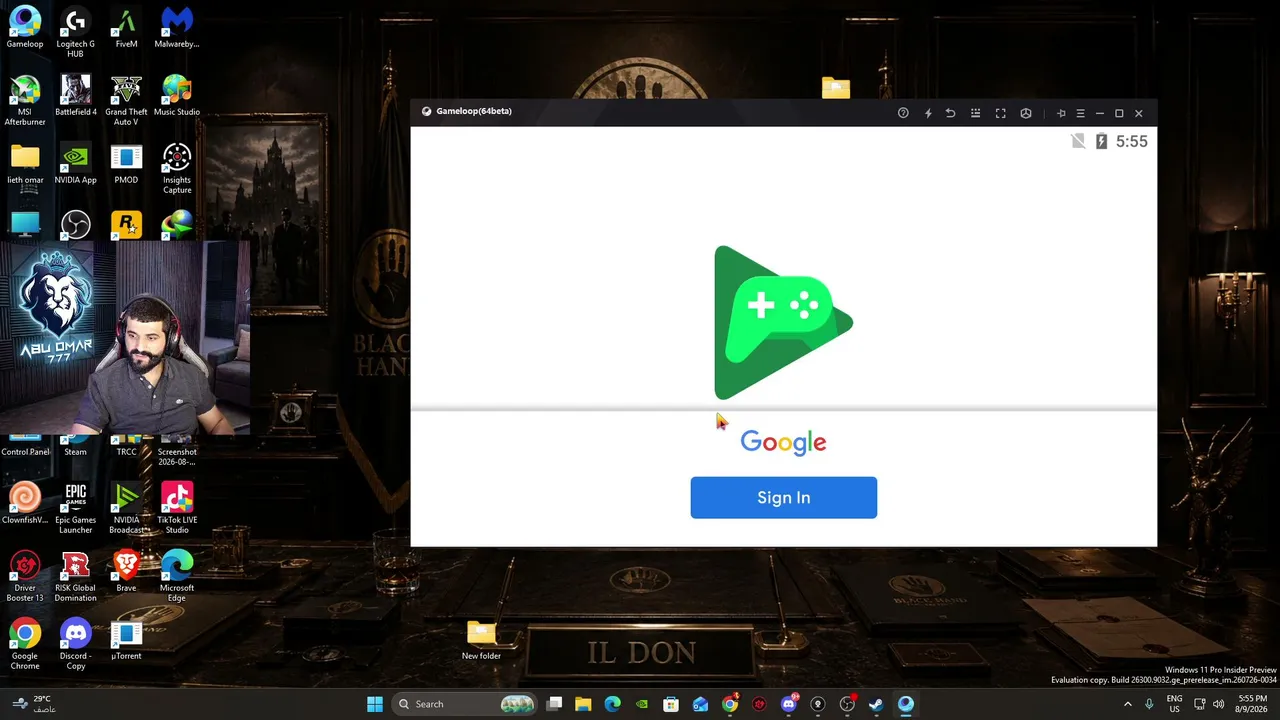Open File Explorer from the taskbar
1280x720 pixels.
[x=583, y=704]
